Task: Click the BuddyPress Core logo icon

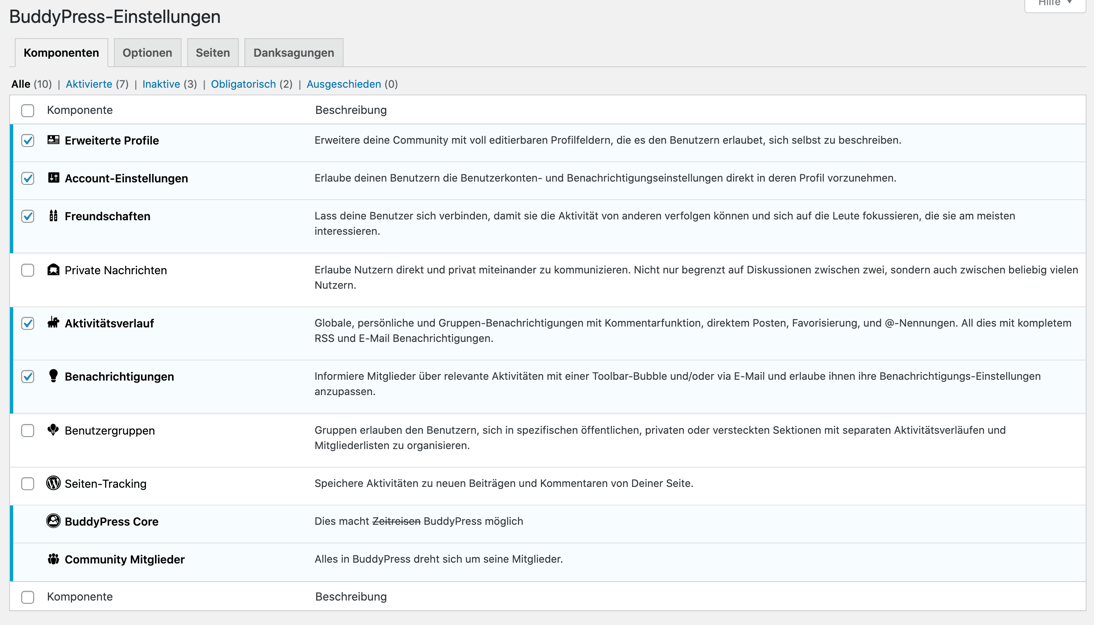Action: (x=53, y=520)
